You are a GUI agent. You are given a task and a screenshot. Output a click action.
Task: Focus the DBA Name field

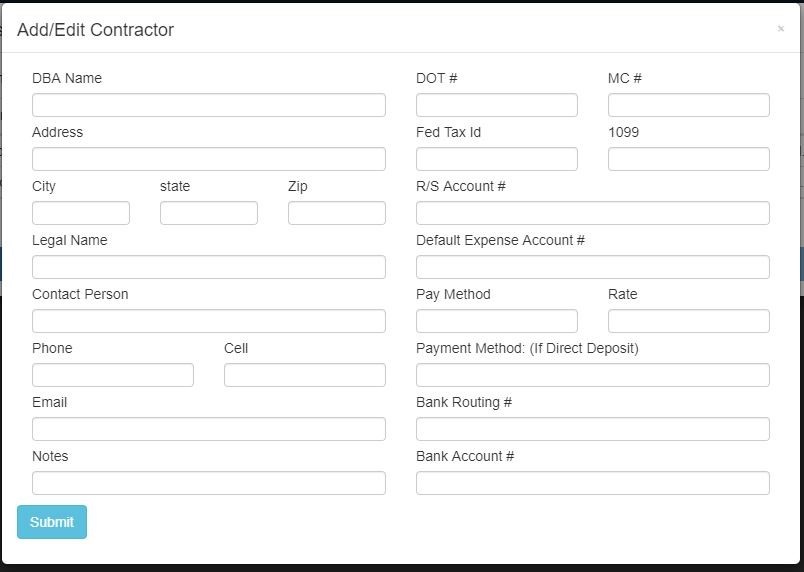(209, 105)
